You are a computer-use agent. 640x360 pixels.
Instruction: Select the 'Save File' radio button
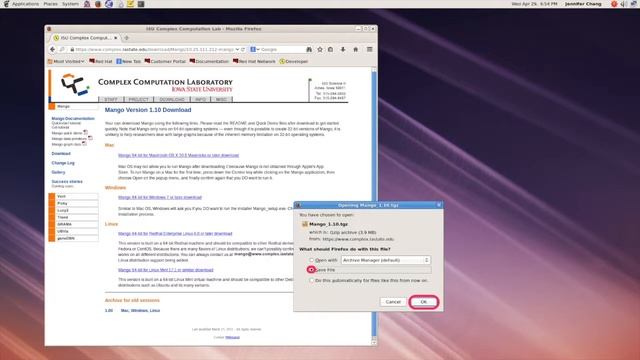311,270
